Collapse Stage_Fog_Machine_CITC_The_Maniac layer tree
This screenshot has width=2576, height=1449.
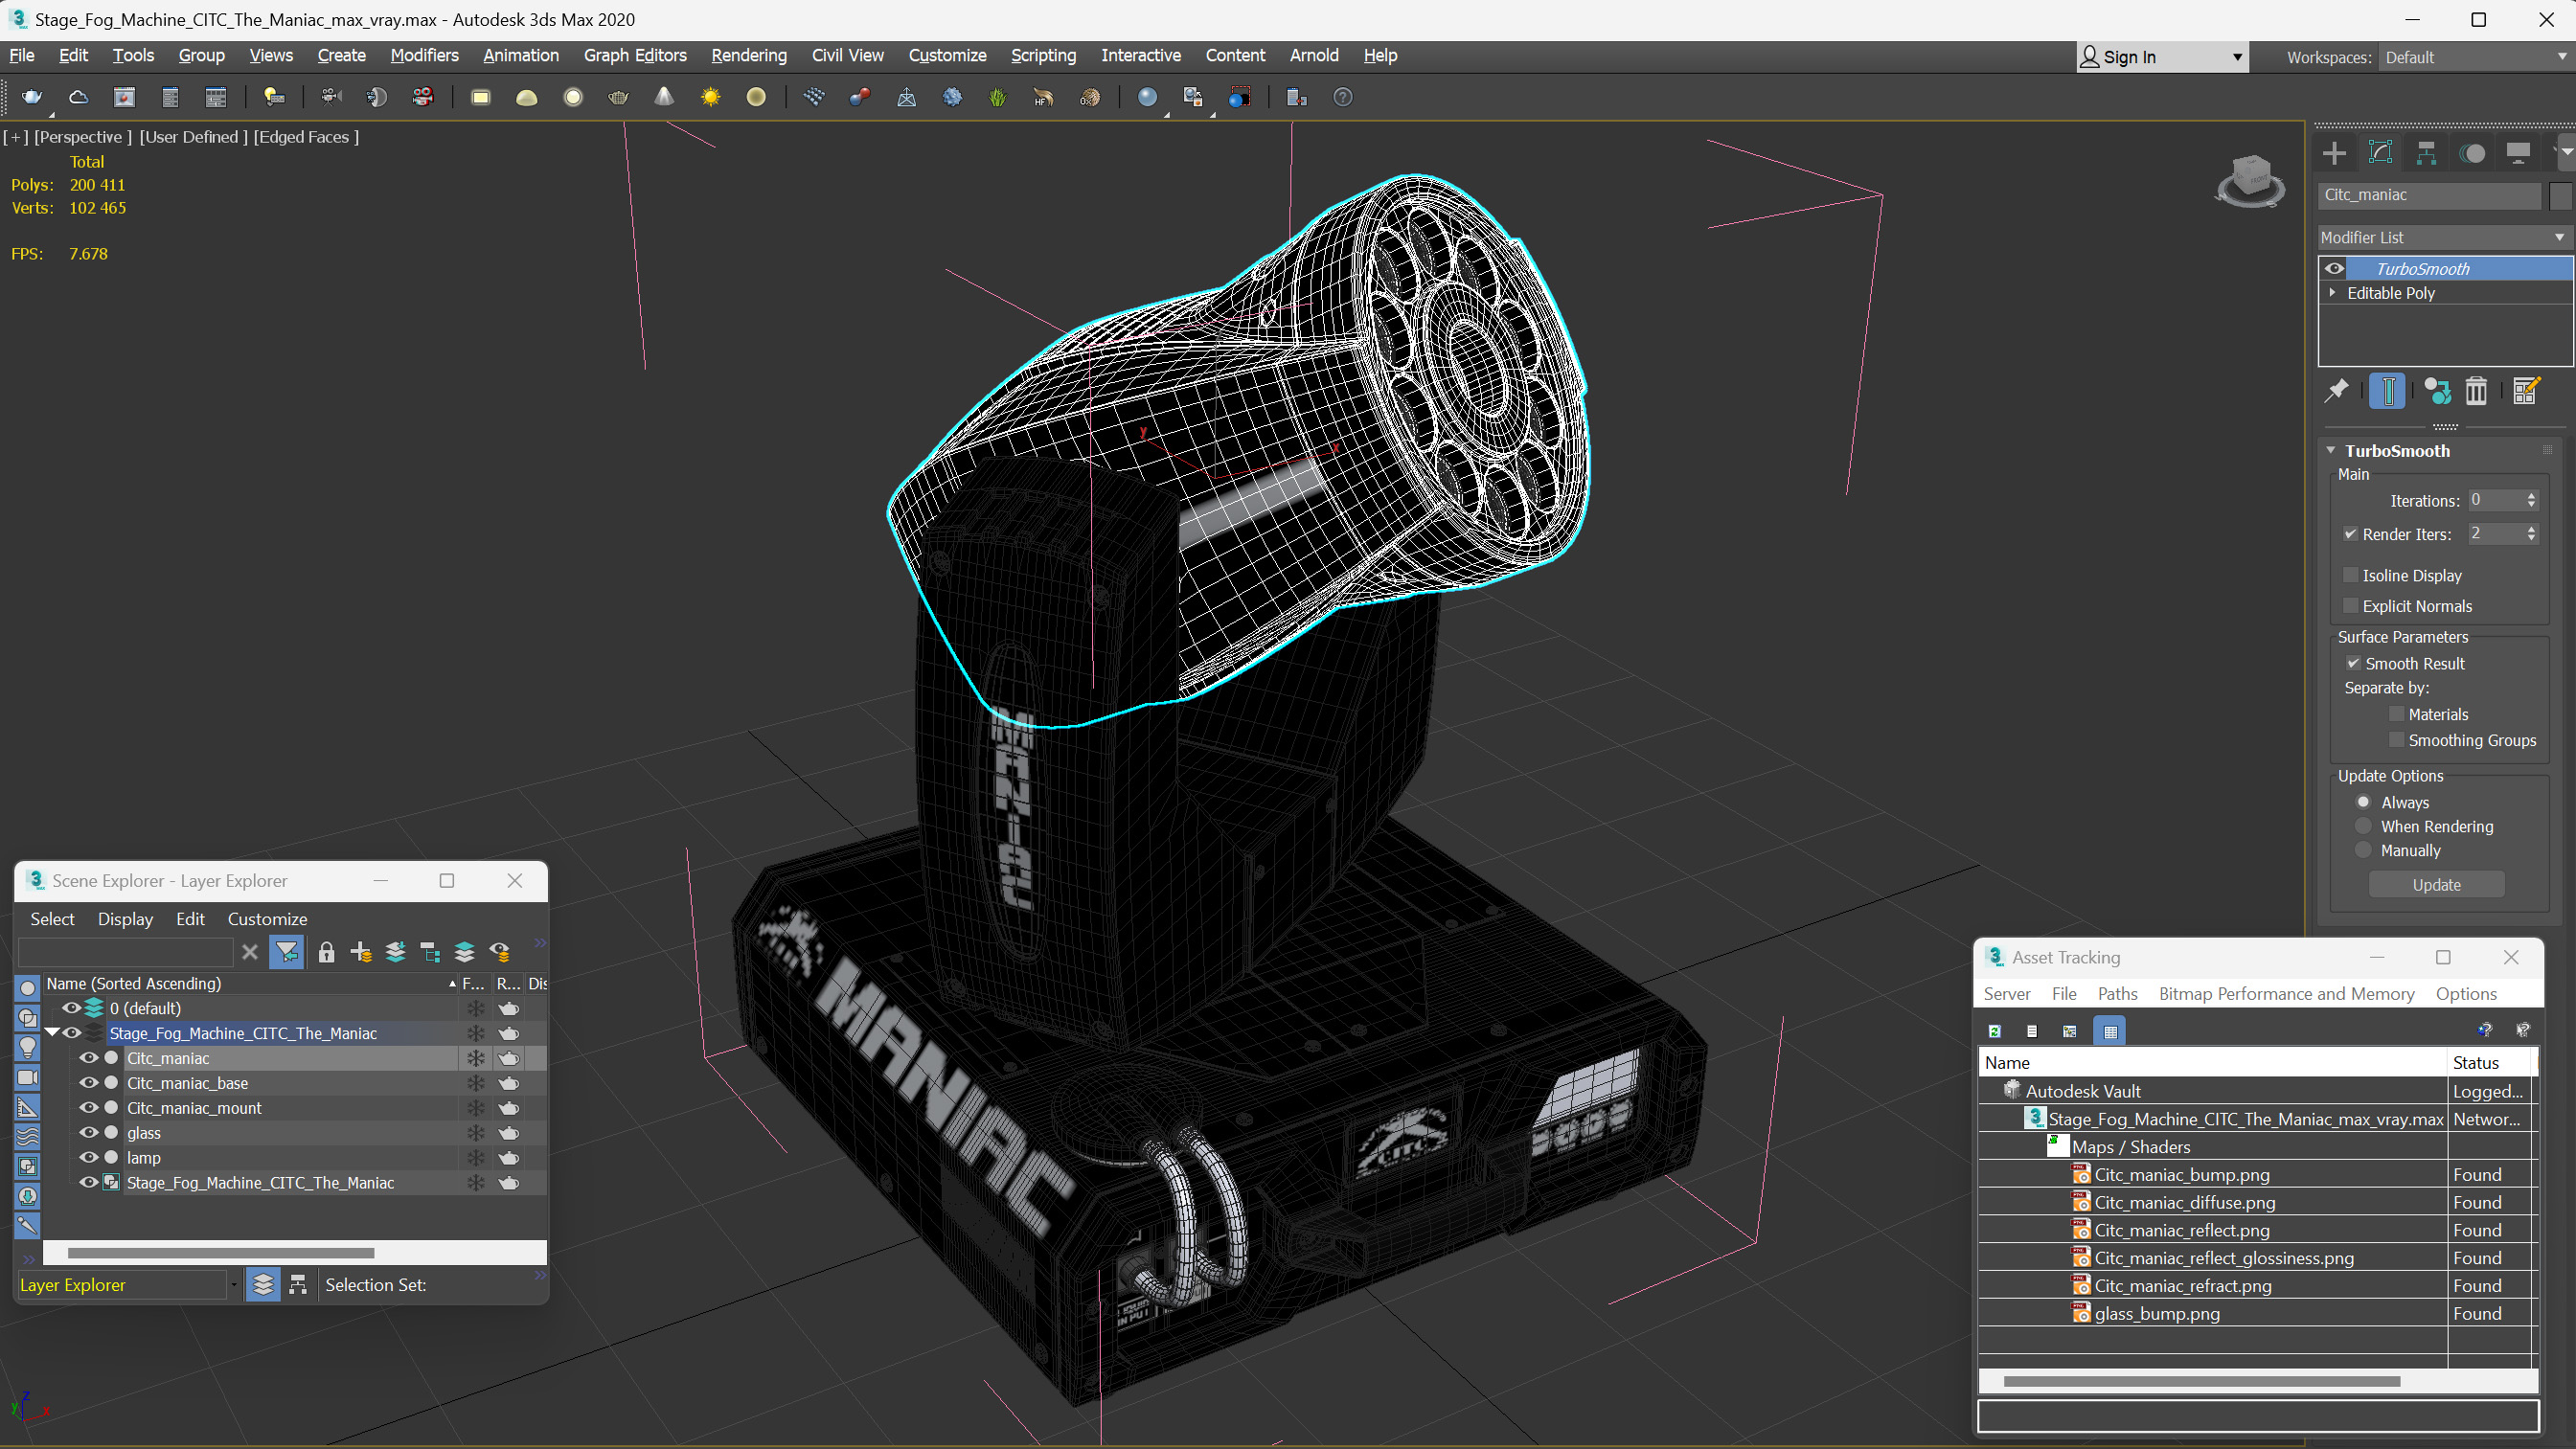tap(52, 1033)
